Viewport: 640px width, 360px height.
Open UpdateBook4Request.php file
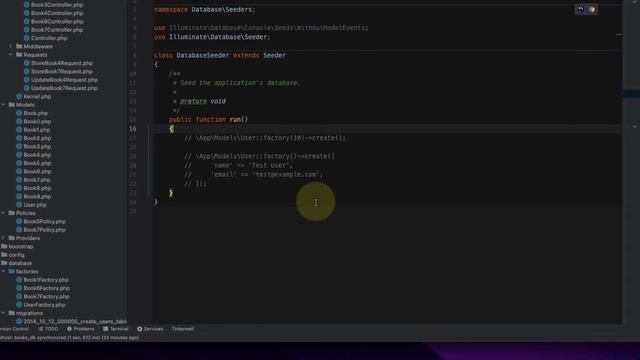(60, 80)
